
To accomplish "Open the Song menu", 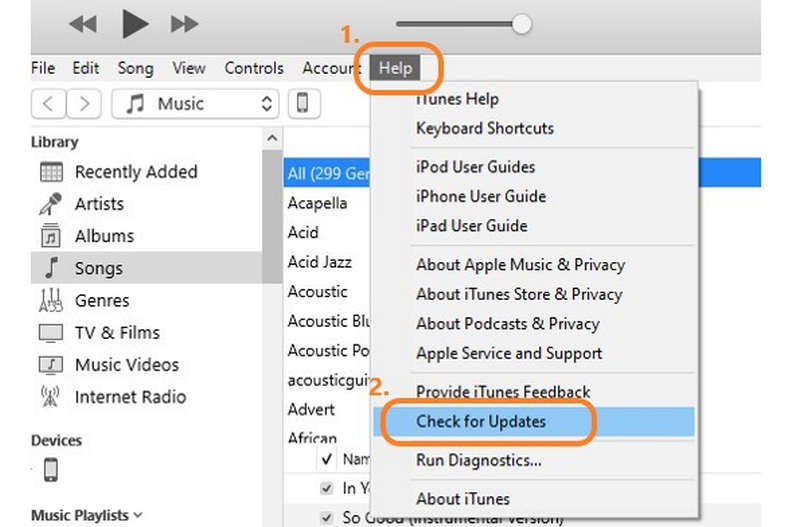I will (x=135, y=68).
